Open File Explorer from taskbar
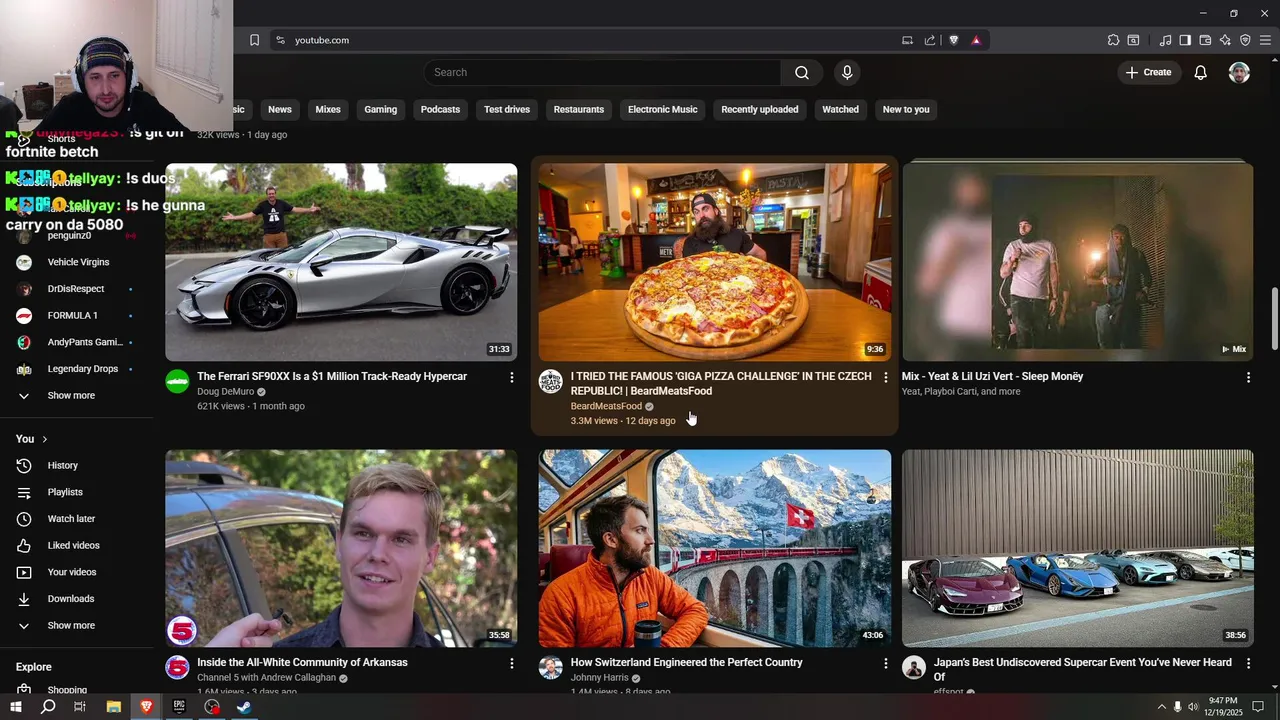1280x720 pixels. tap(114, 706)
